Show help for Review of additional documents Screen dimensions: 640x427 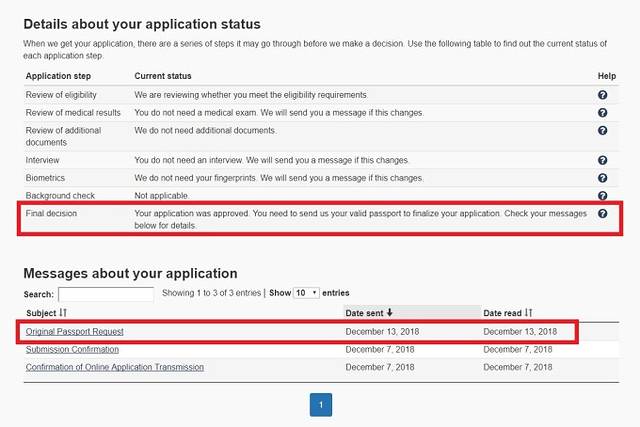pos(603,130)
